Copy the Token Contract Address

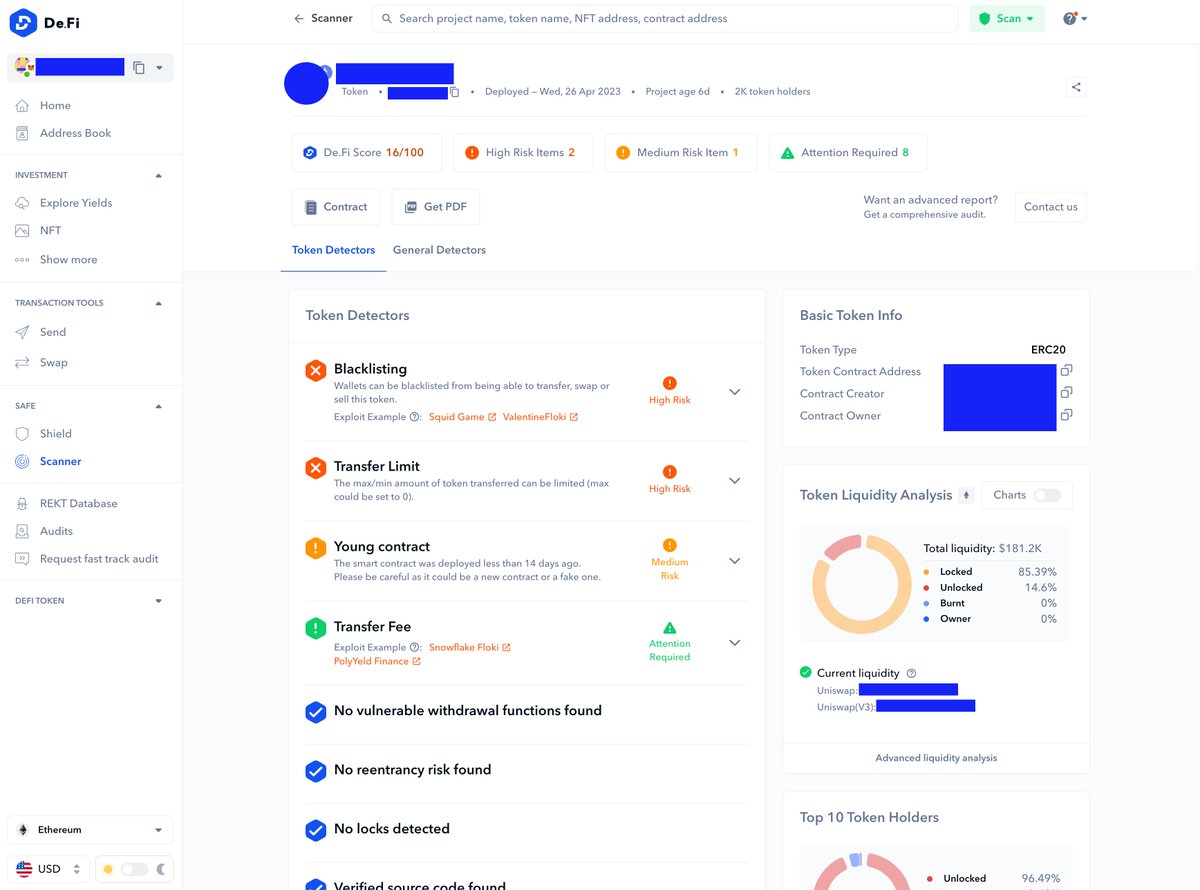pos(1066,371)
